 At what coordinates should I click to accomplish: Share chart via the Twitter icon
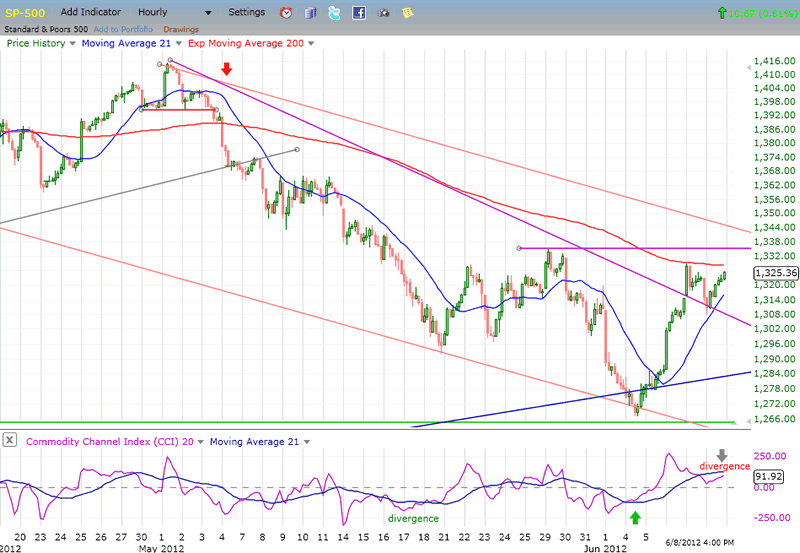[x=334, y=13]
